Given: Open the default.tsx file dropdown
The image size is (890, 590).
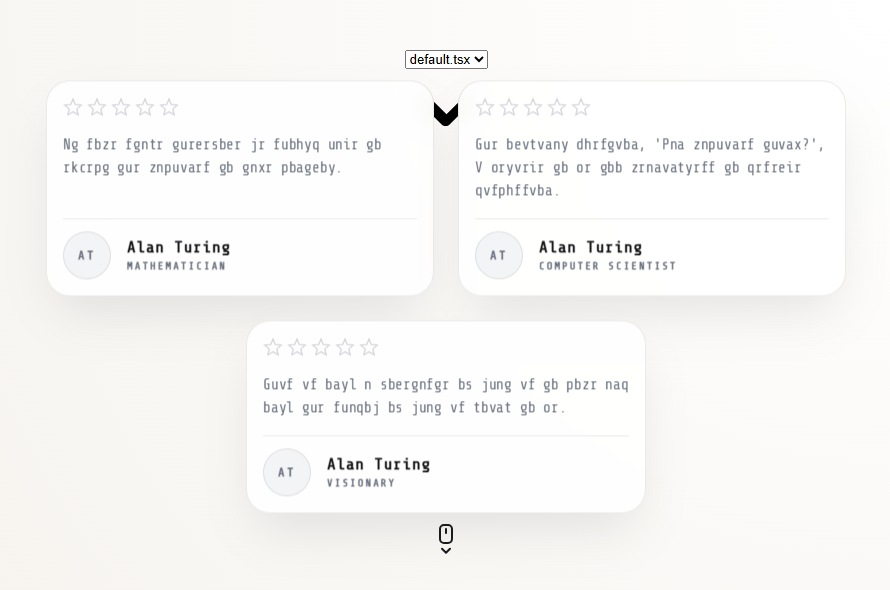Looking at the screenshot, I should pyautogui.click(x=446, y=60).
